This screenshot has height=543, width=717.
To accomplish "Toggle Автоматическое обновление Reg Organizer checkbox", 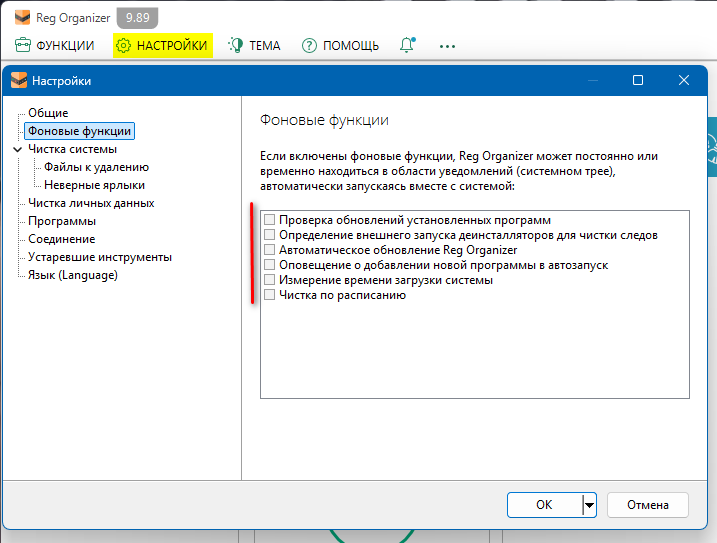I will tap(269, 250).
